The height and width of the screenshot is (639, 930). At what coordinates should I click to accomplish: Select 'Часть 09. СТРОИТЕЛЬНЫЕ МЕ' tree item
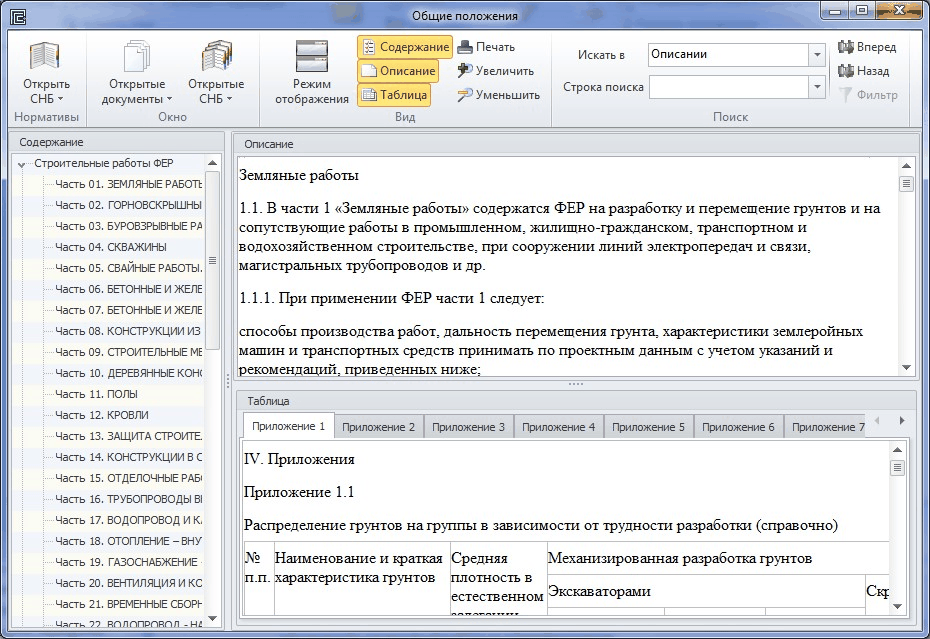point(128,352)
